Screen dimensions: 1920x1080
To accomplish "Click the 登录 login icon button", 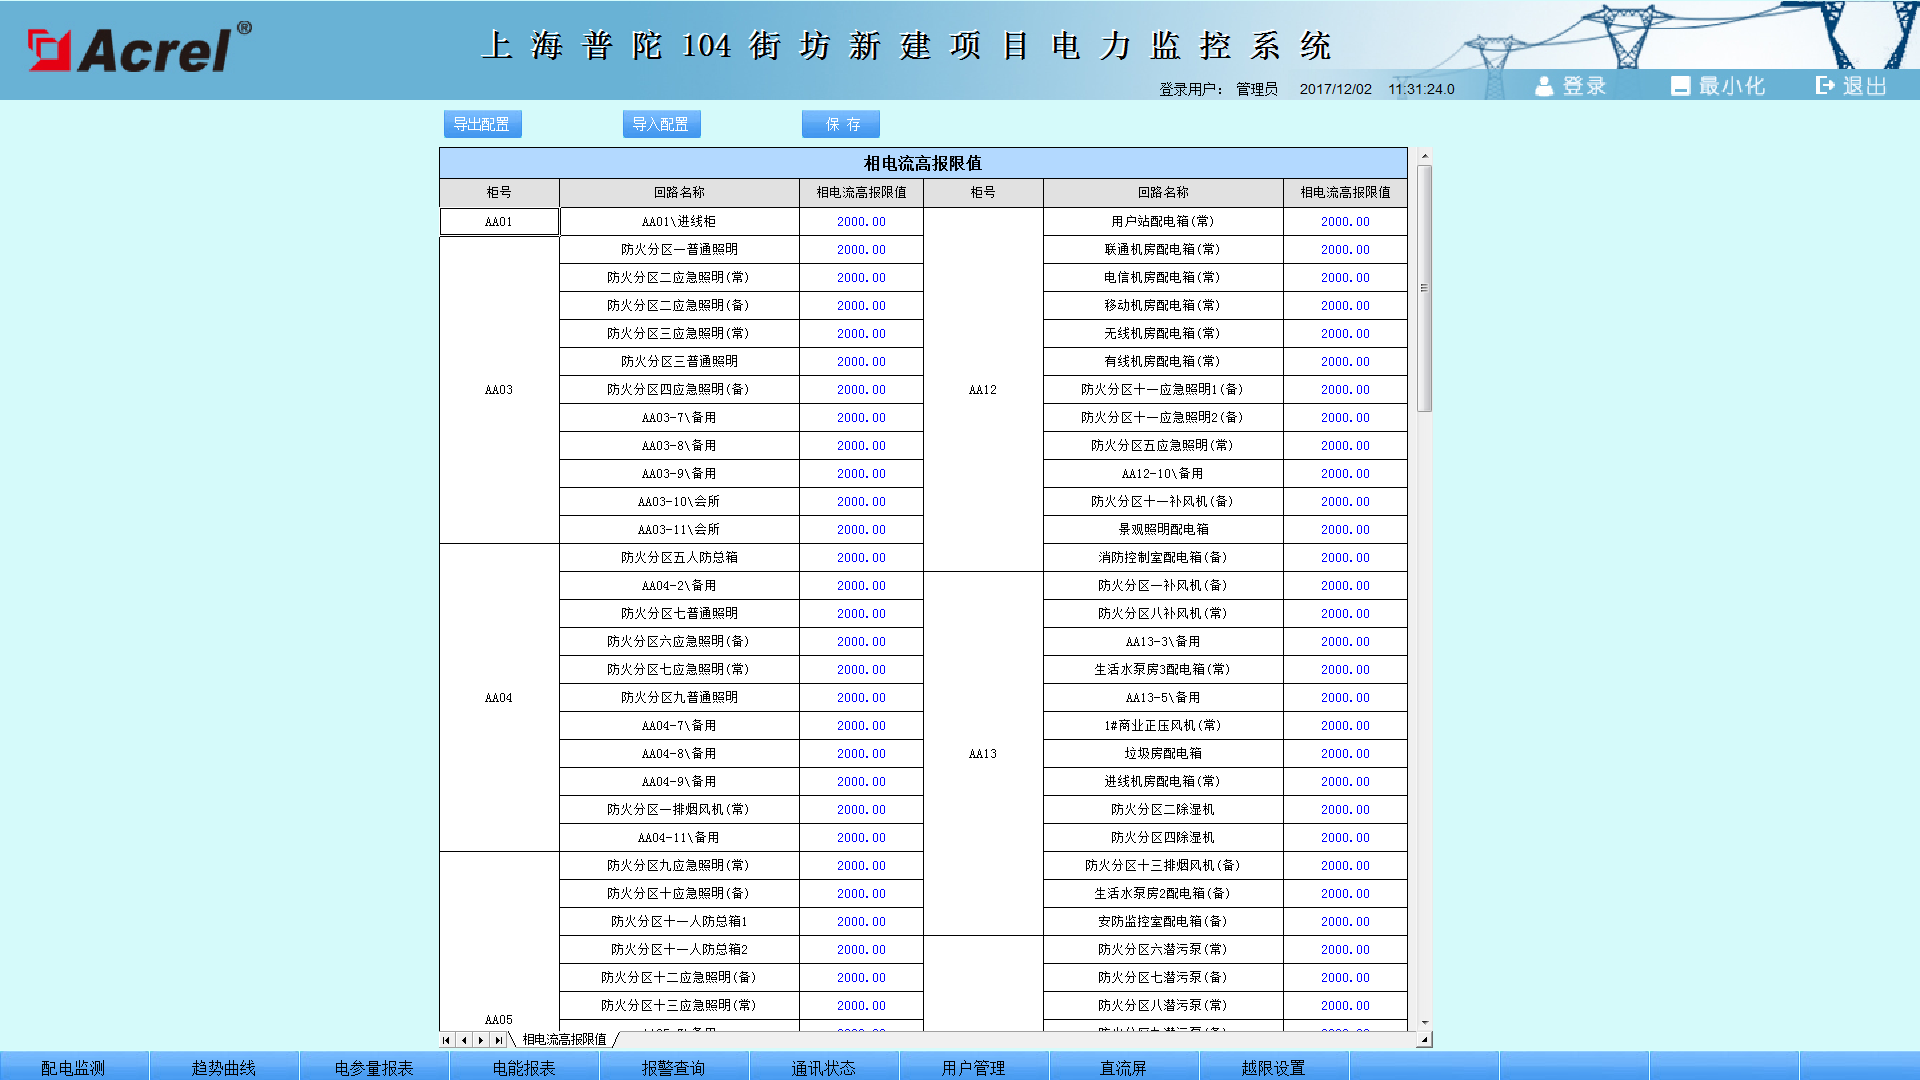I will pos(1570,86).
